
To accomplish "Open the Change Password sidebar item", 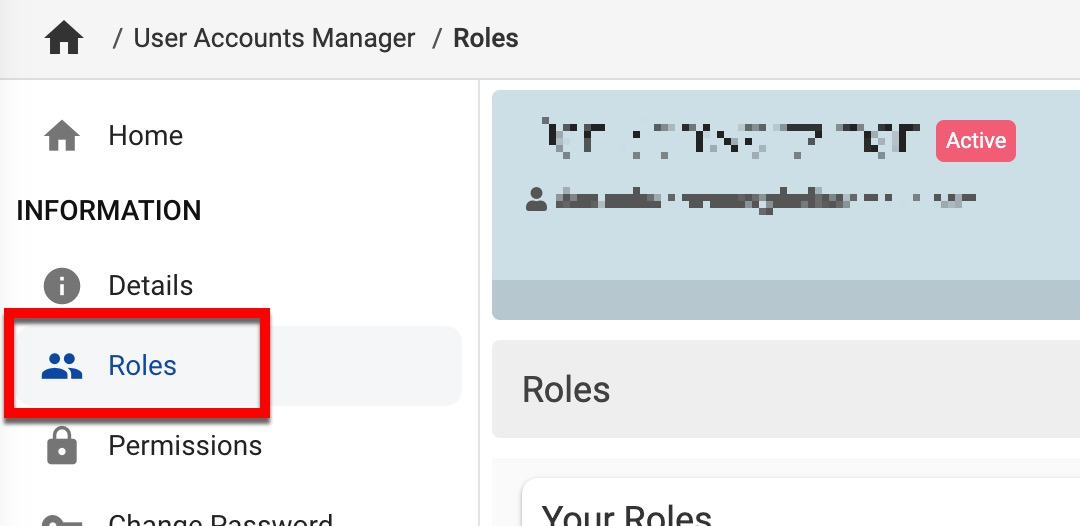I will tap(220, 521).
